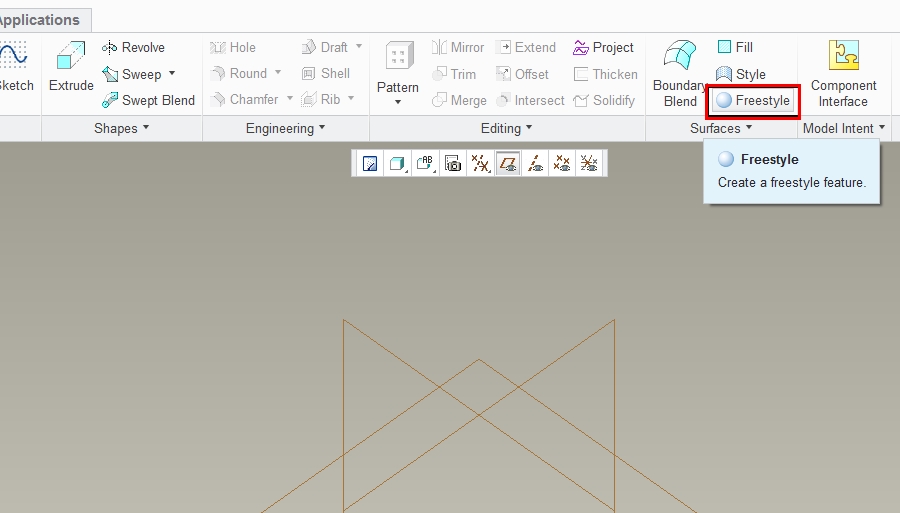Toggle datum axis display
Screen dimensions: 900x513
pyautogui.click(x=535, y=164)
